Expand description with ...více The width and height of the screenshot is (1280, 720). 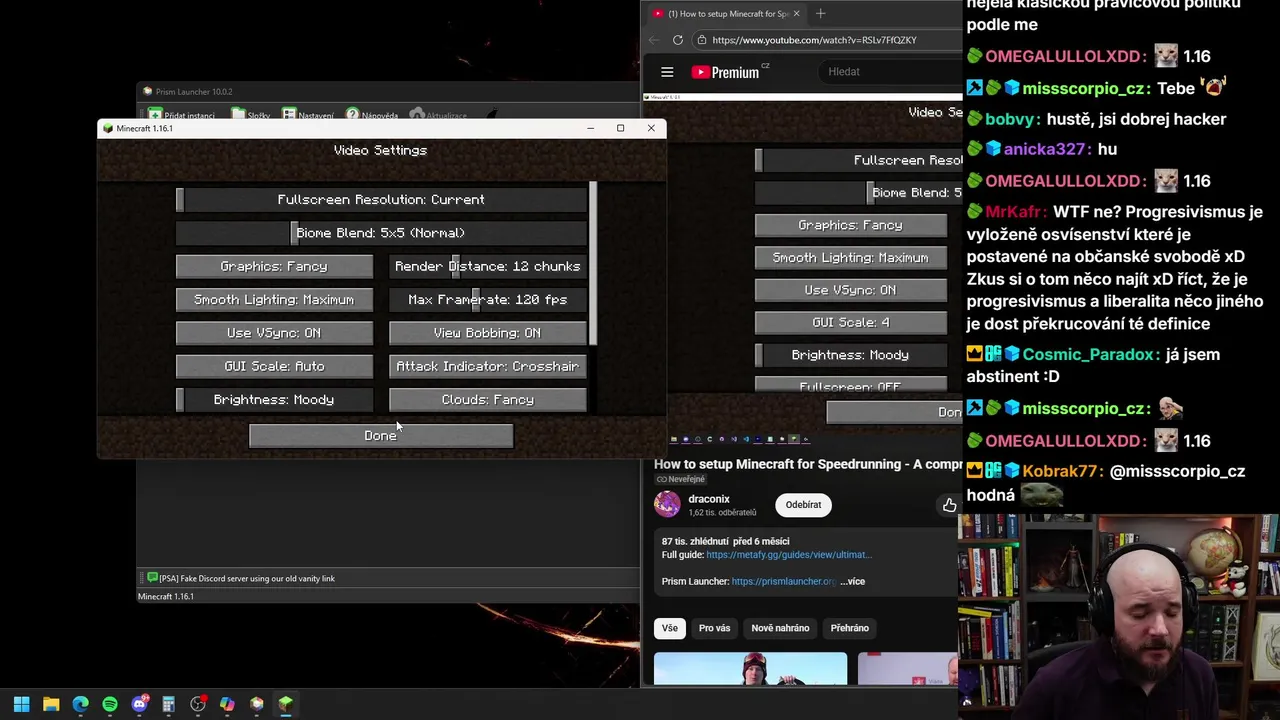click(852, 581)
